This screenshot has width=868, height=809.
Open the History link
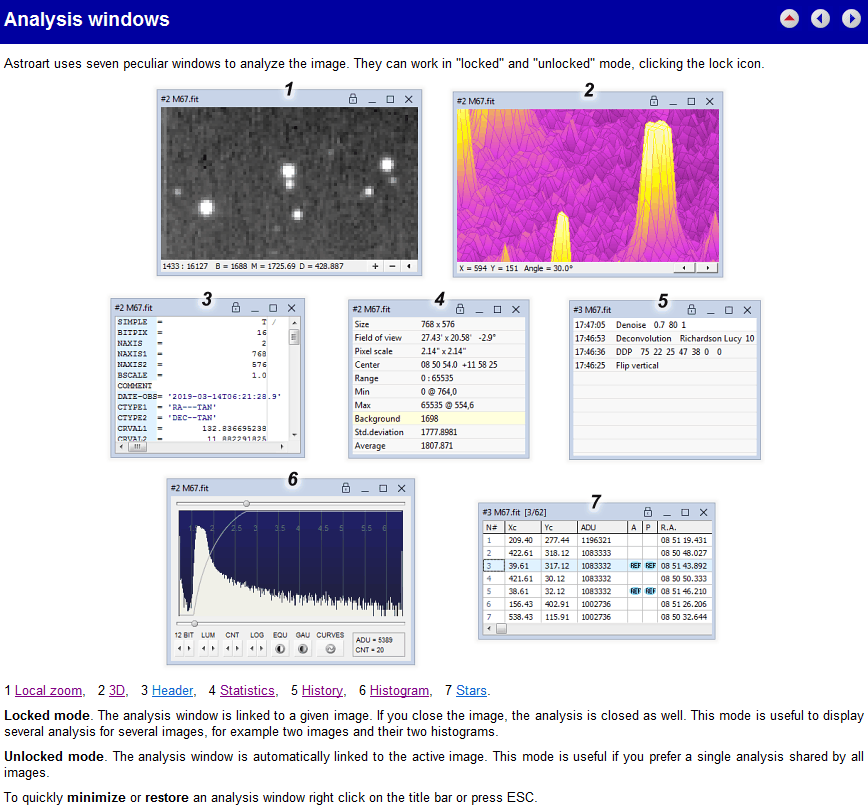click(322, 691)
